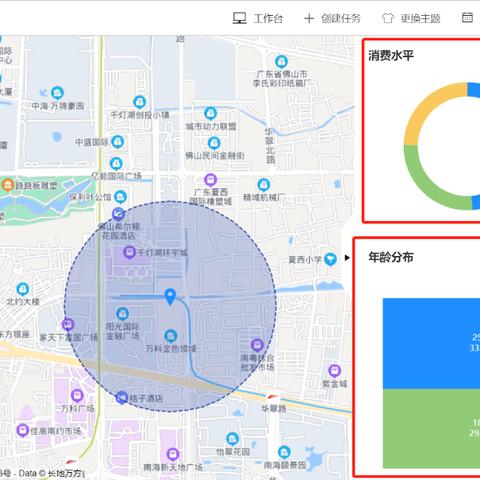Select the 格子酒店 hotel marker
Viewport: 480px width, 480px height.
(122, 397)
